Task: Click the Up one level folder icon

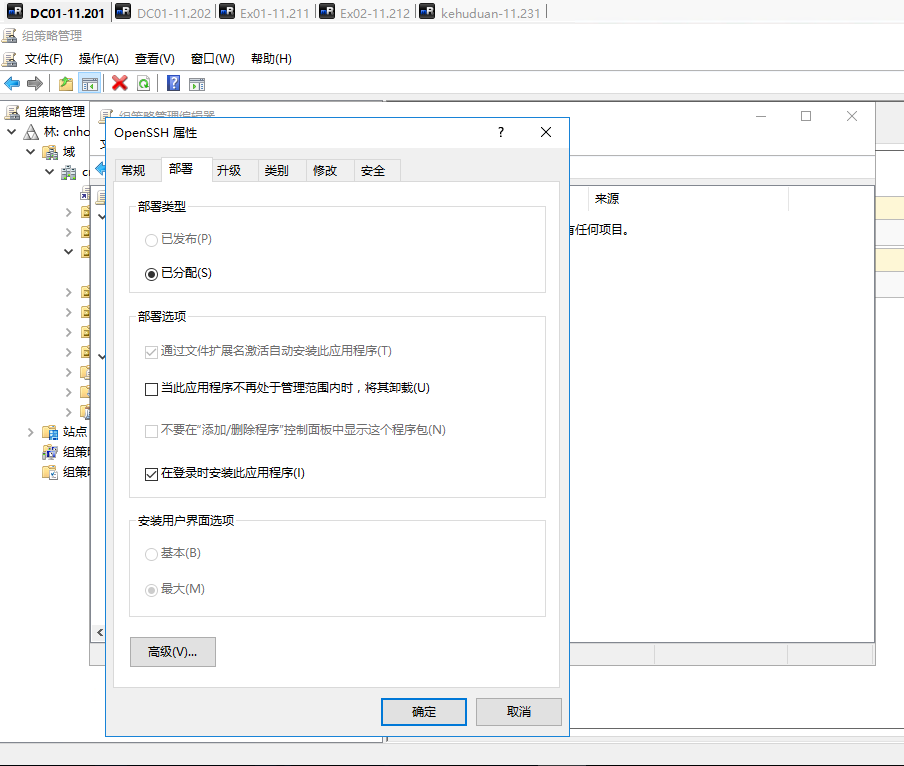Action: (66, 84)
